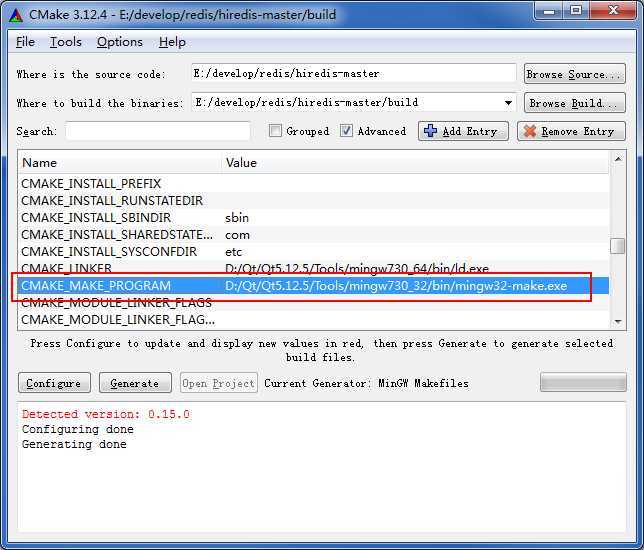The height and width of the screenshot is (550, 644).
Task: Expand the build binaries path dropdown
Action: click(508, 103)
